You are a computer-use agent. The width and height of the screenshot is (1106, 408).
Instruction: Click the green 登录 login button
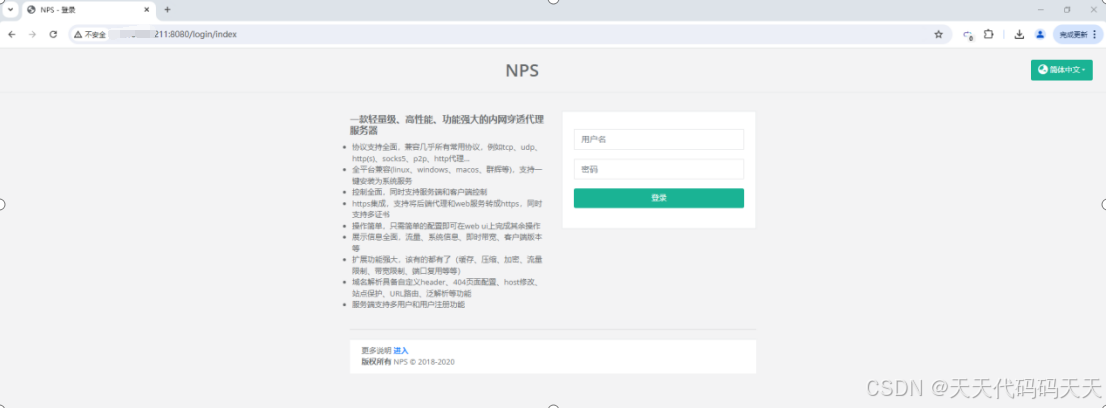click(x=659, y=198)
